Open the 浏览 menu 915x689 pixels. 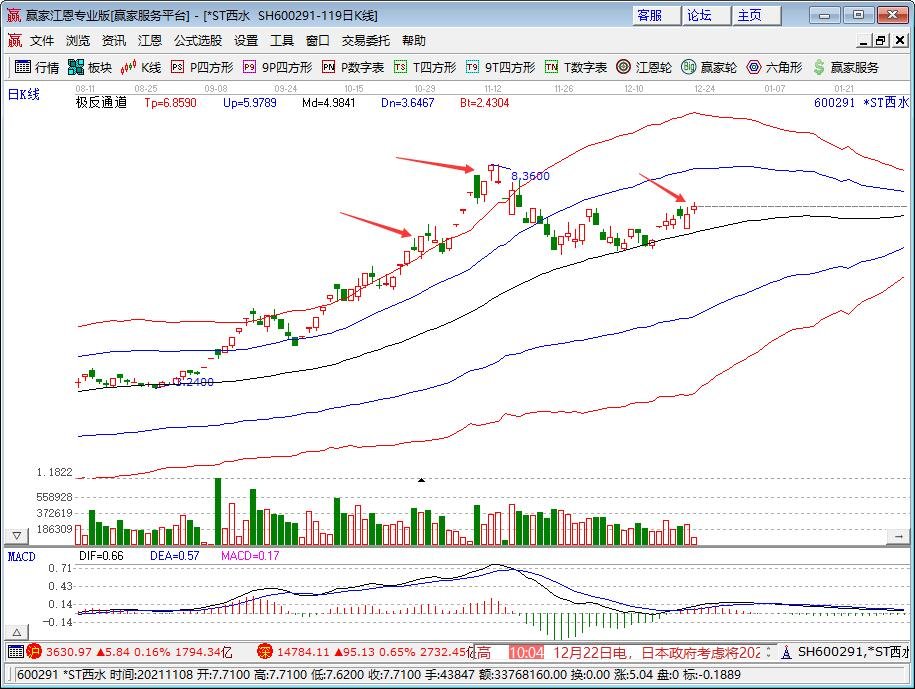(78, 40)
